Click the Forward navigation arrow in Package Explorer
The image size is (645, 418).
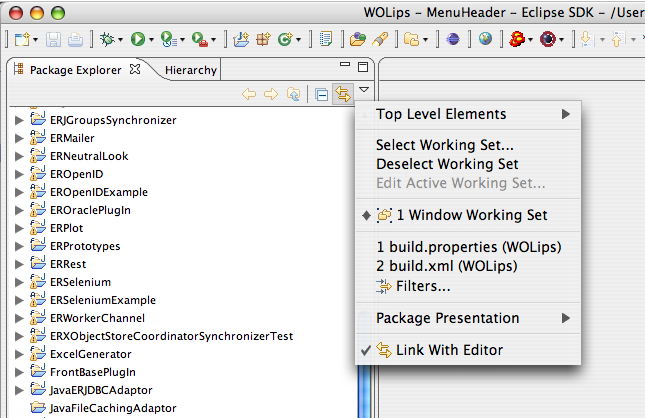tap(271, 94)
